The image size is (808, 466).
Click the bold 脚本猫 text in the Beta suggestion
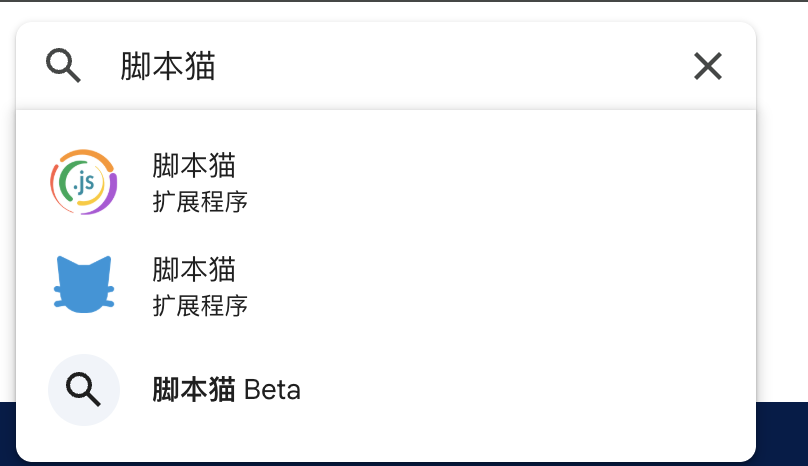pos(194,389)
